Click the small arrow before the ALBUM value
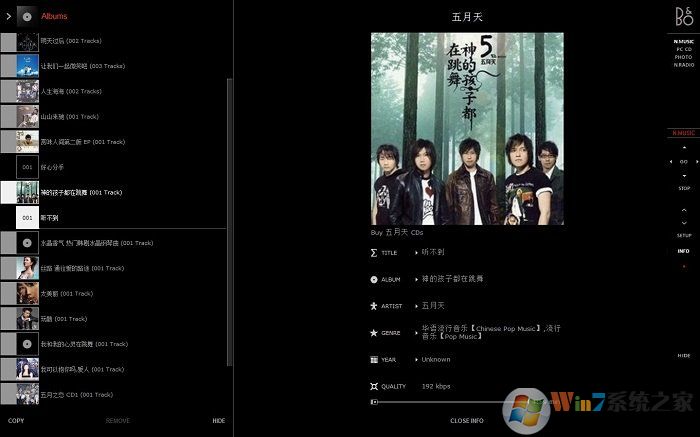The width and height of the screenshot is (700, 437). 416,279
